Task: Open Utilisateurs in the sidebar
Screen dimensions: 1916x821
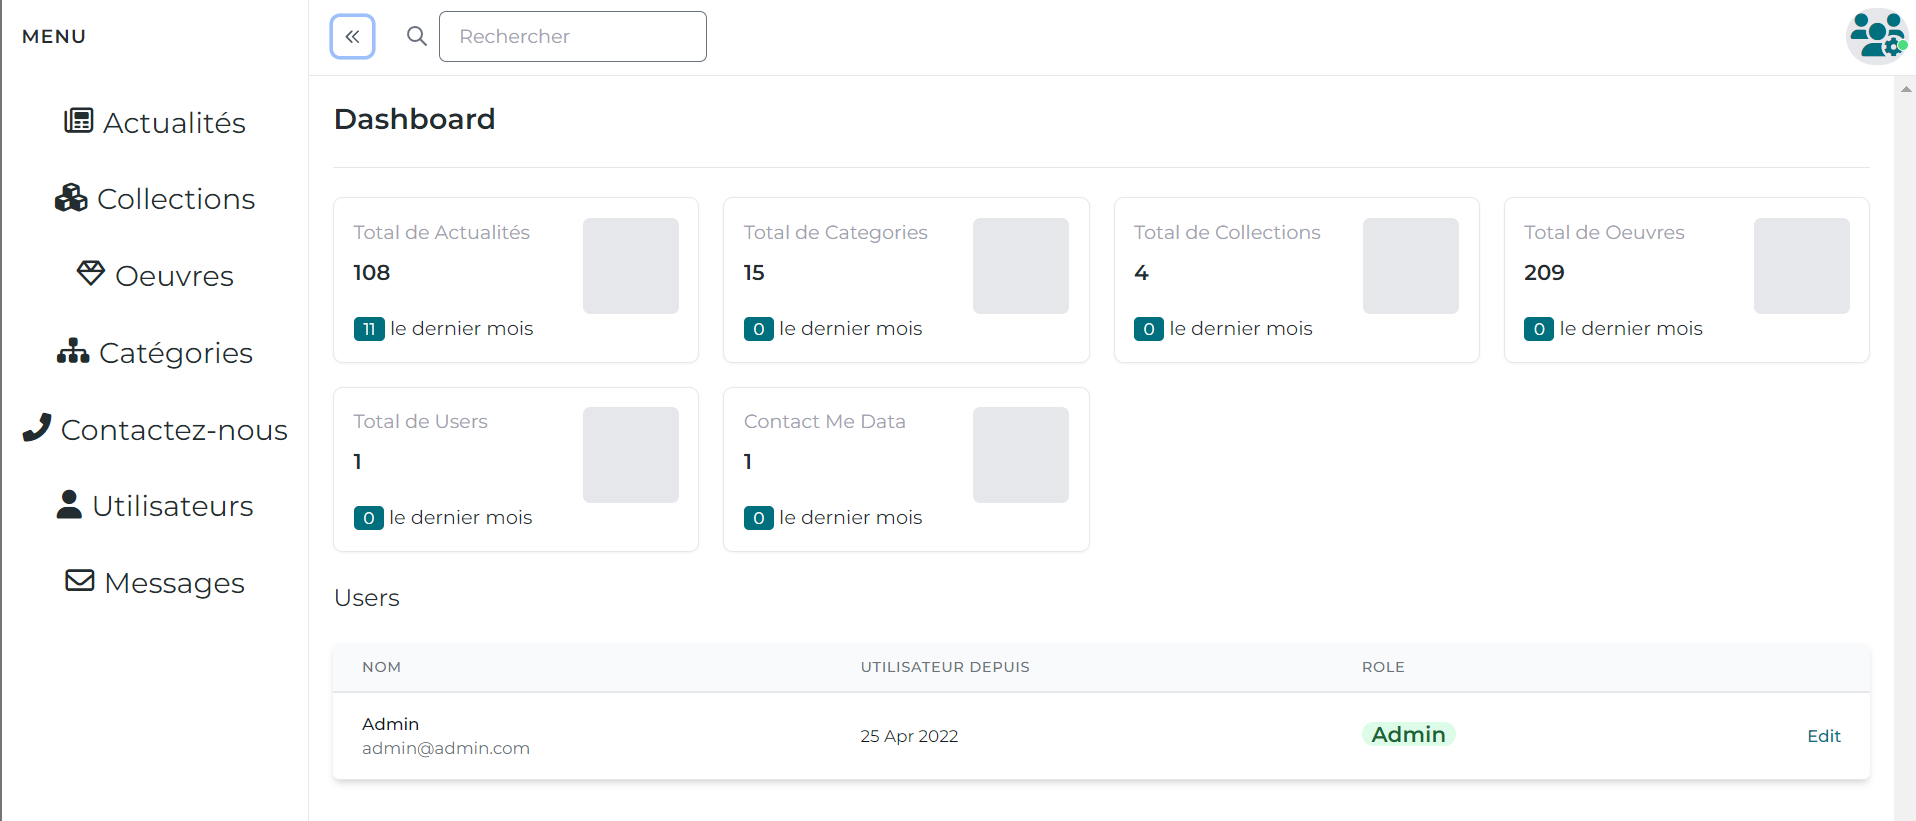Action: click(155, 505)
